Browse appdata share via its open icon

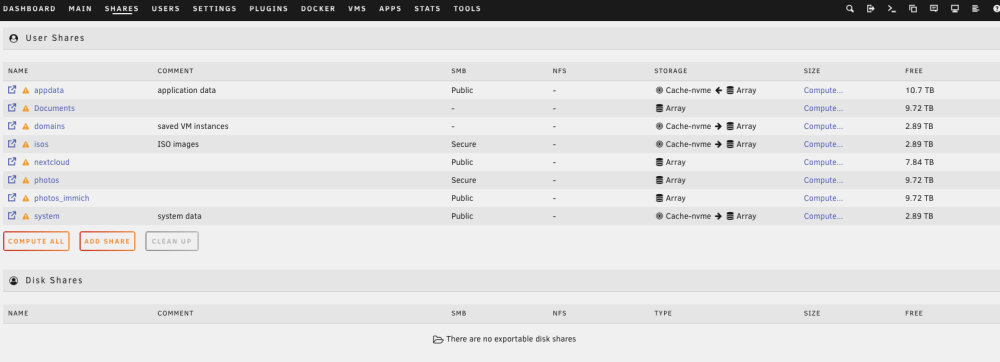11,90
